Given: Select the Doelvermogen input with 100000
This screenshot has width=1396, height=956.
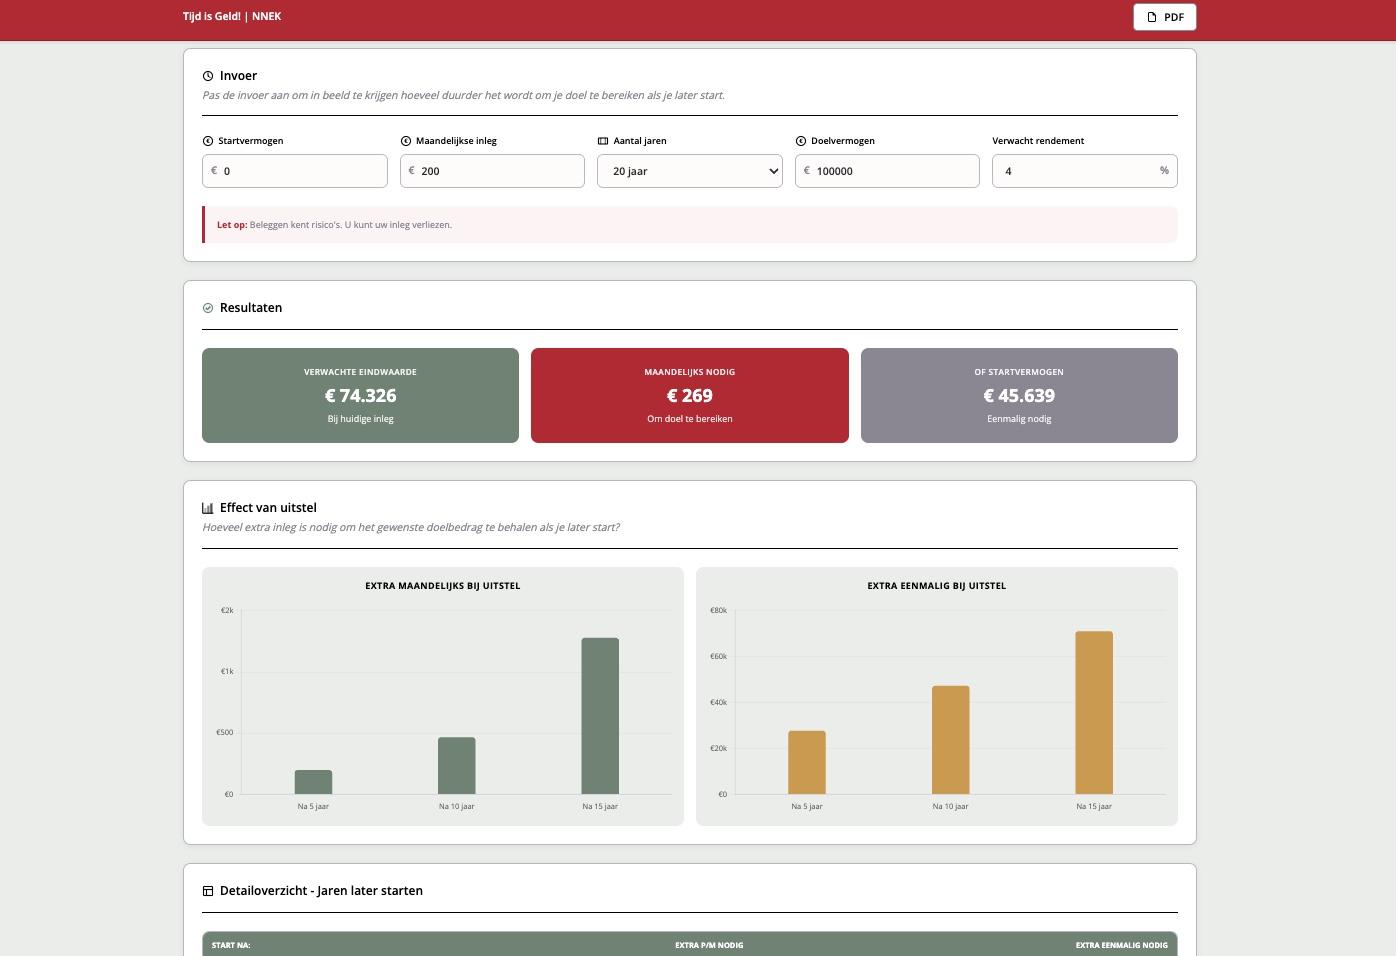Looking at the screenshot, I should click(x=893, y=171).
